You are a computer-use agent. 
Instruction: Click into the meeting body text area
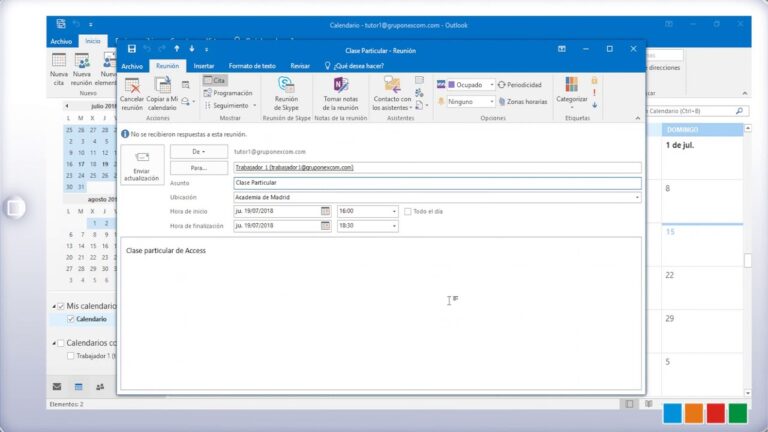(x=381, y=313)
